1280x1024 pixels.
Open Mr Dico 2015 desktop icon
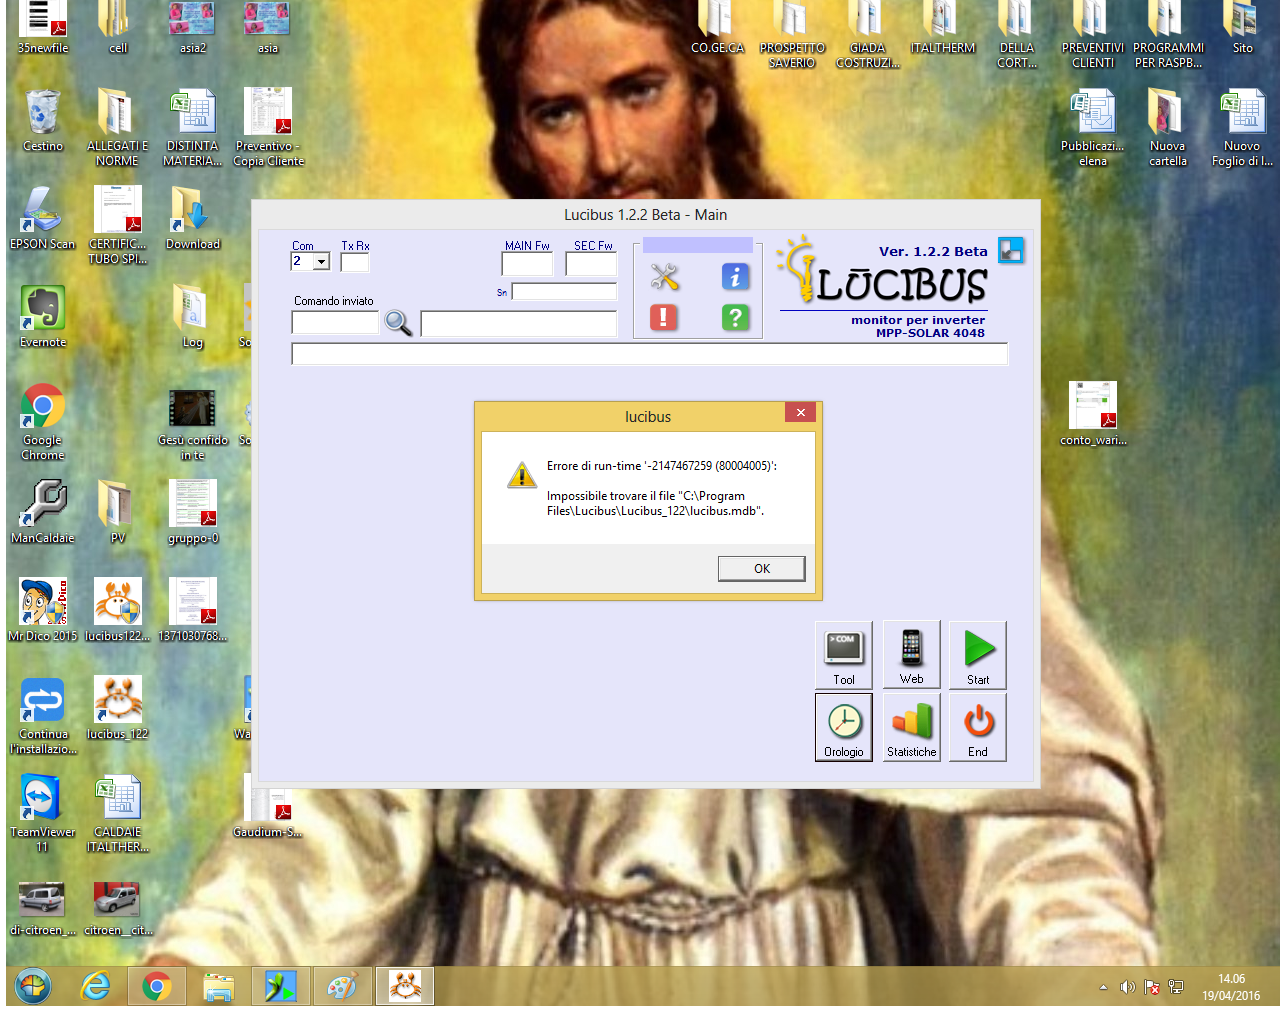pyautogui.click(x=42, y=610)
